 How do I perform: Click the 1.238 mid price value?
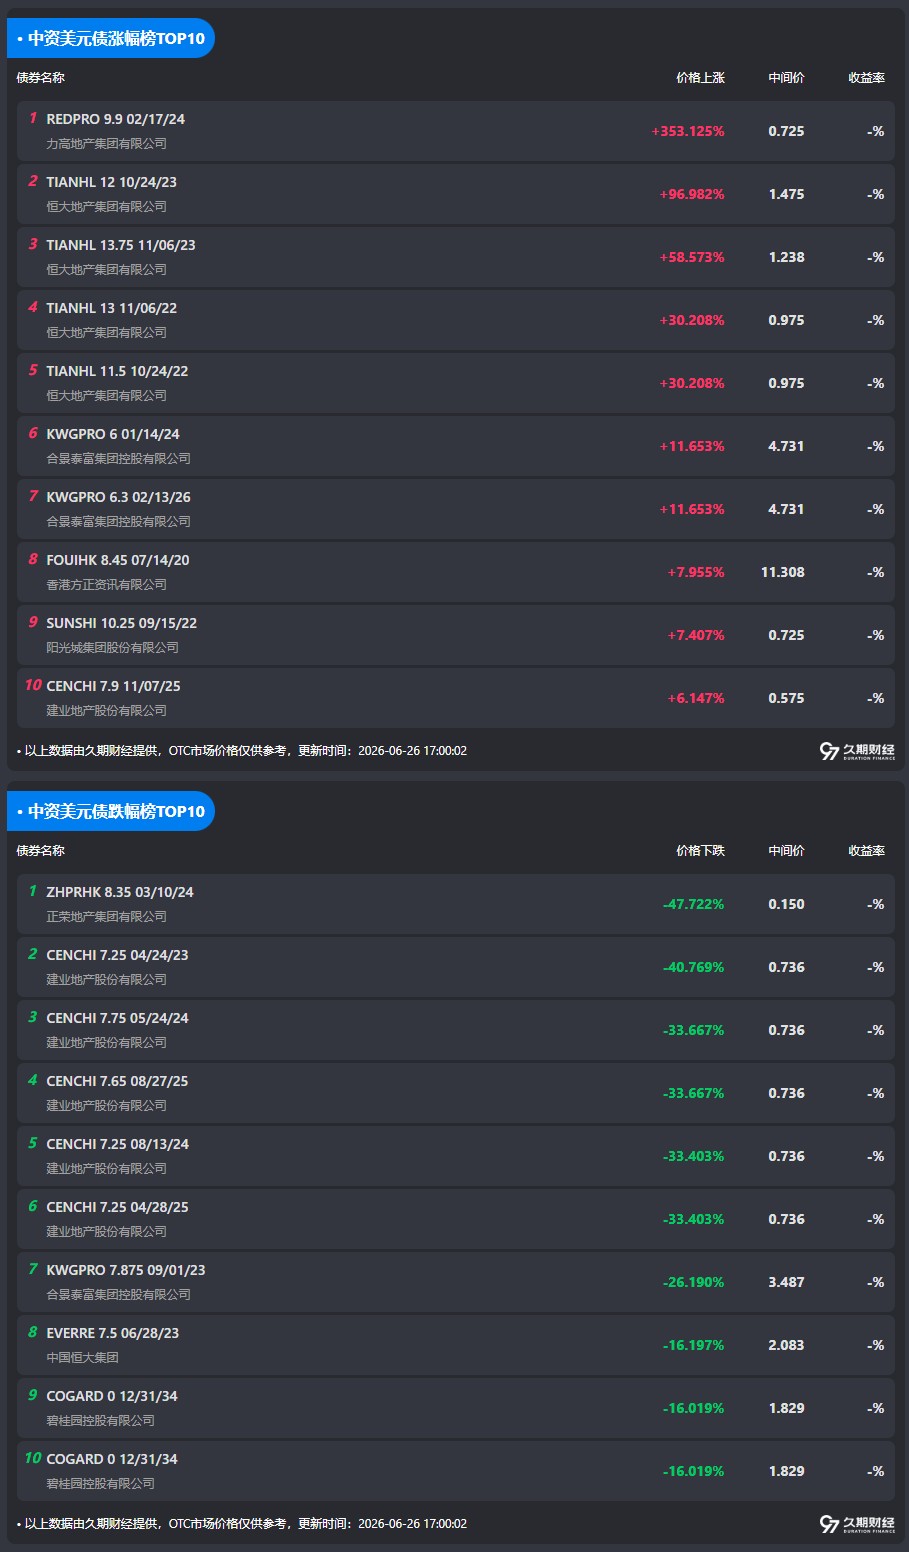pyautogui.click(x=786, y=257)
